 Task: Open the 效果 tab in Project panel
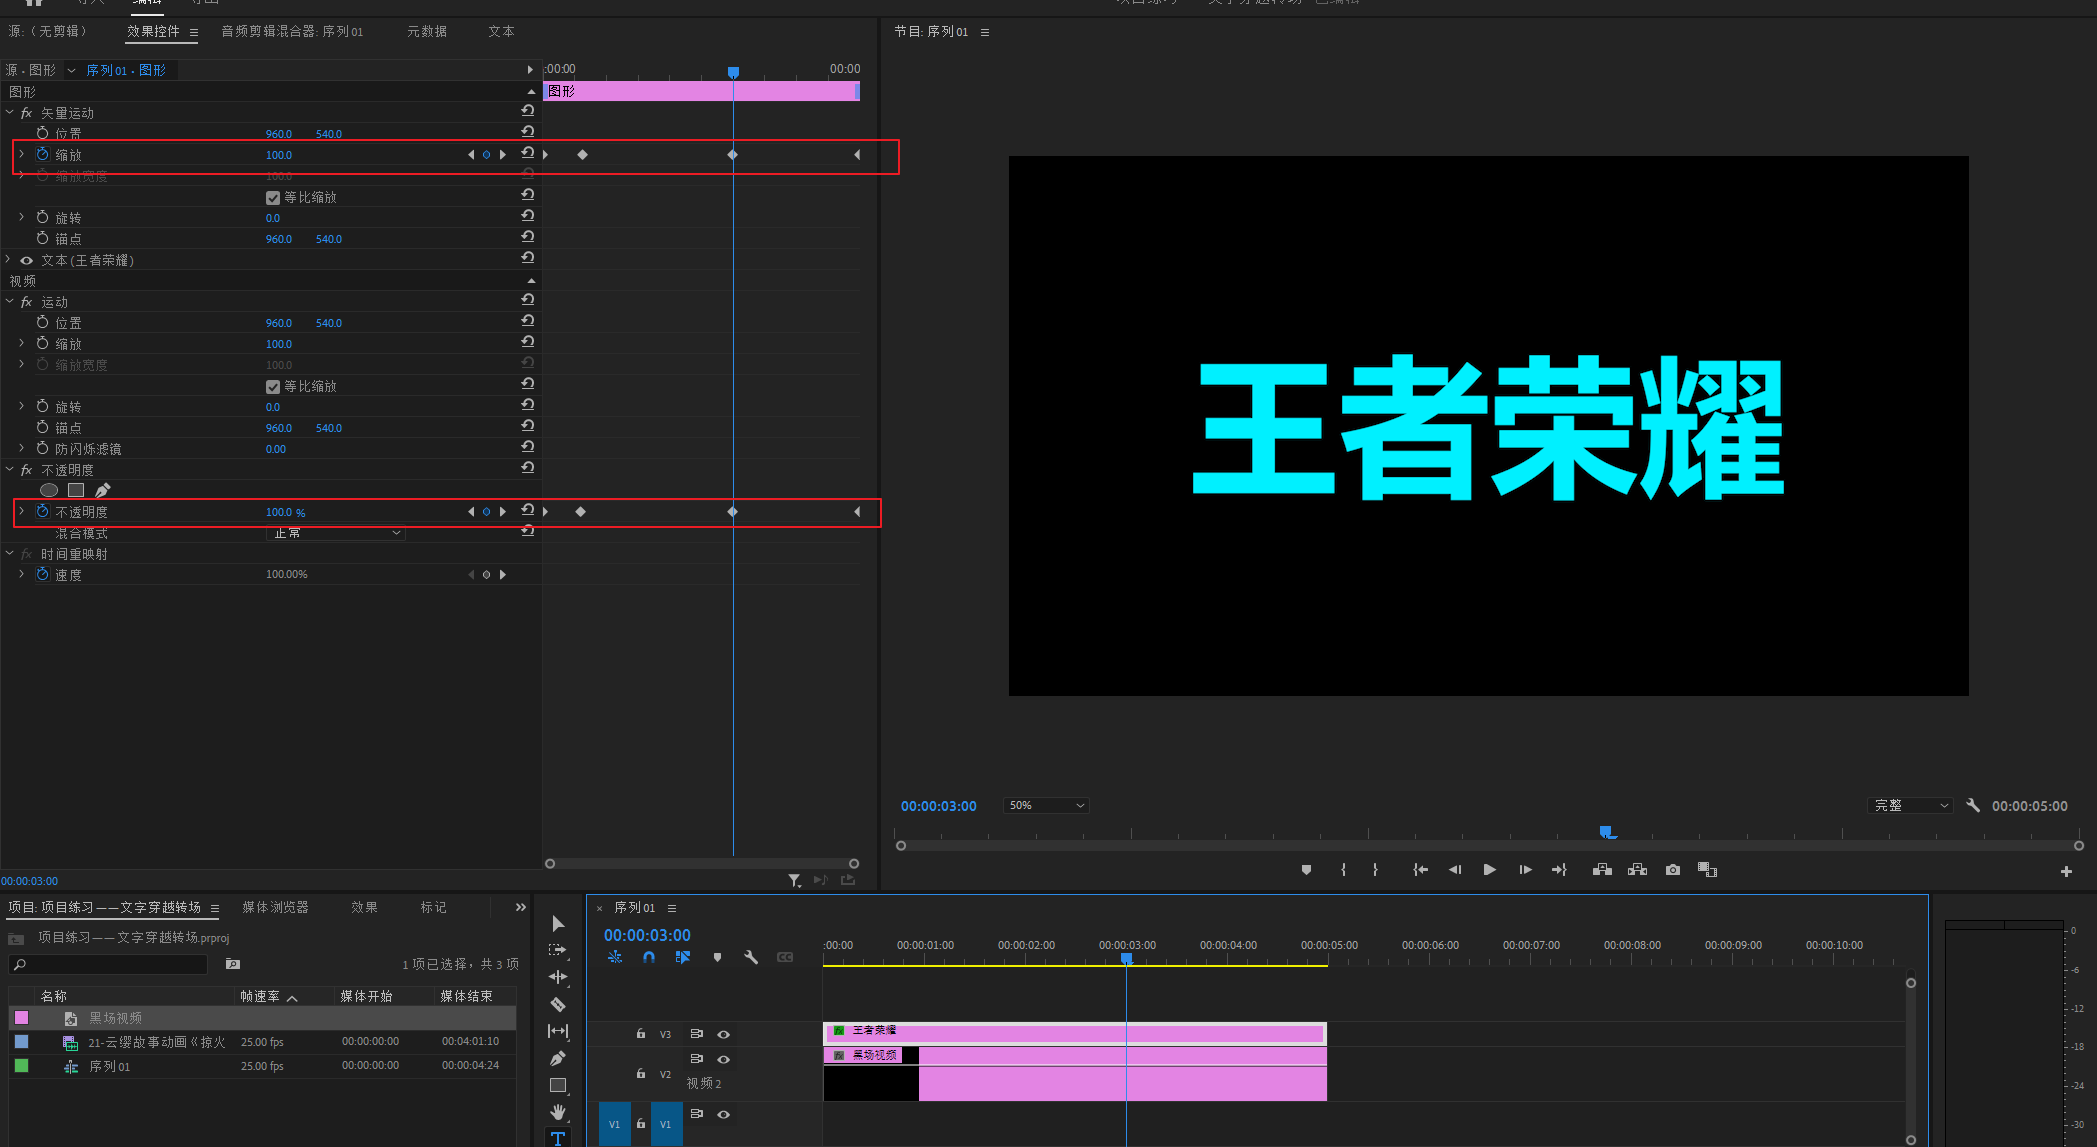click(364, 907)
